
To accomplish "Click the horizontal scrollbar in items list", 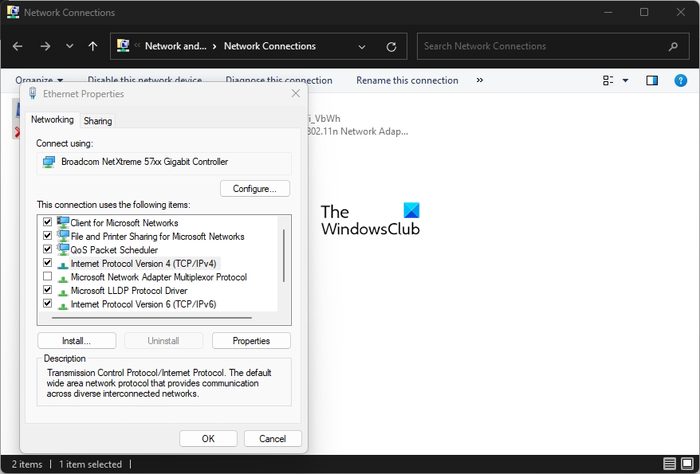I will 152,318.
